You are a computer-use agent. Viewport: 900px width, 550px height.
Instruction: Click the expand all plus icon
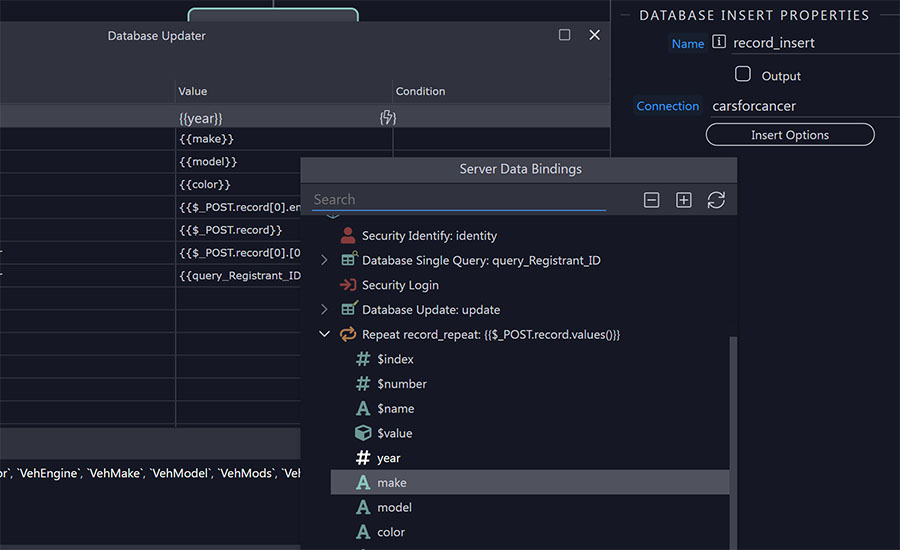pos(683,200)
